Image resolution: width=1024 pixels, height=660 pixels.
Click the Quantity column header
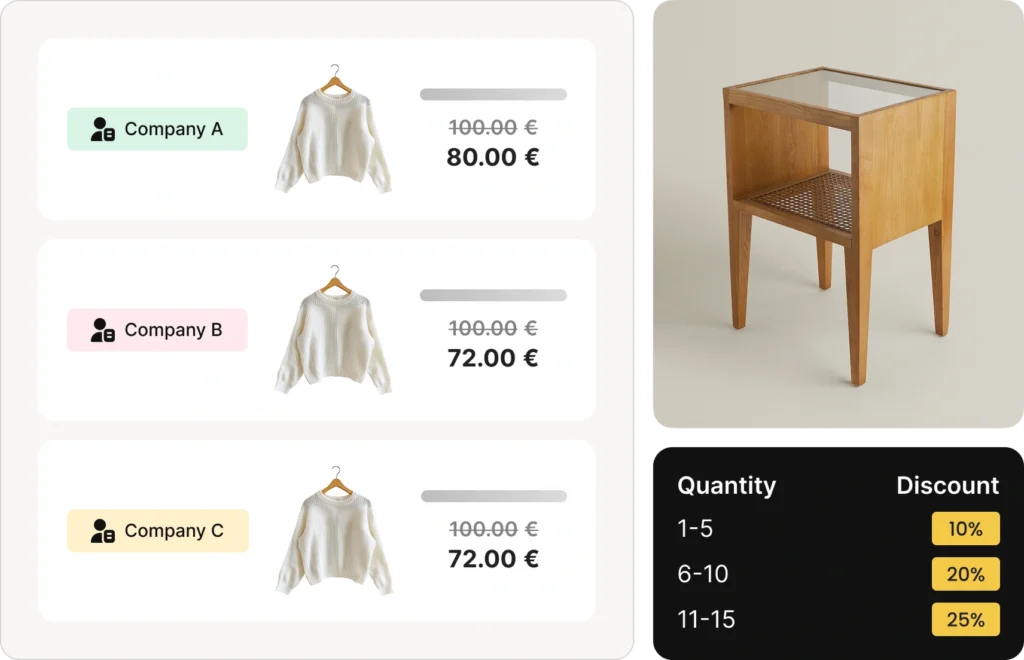coord(726,486)
